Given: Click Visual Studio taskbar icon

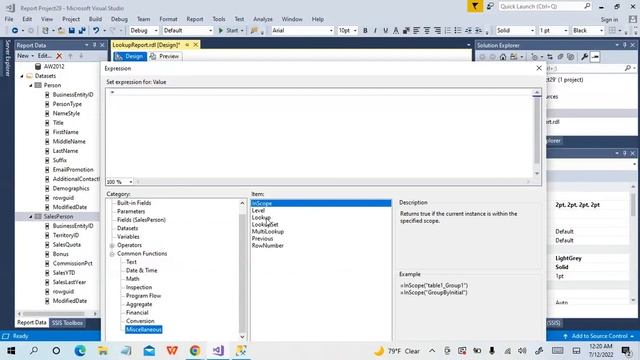Looking at the screenshot, I should click(x=218, y=351).
